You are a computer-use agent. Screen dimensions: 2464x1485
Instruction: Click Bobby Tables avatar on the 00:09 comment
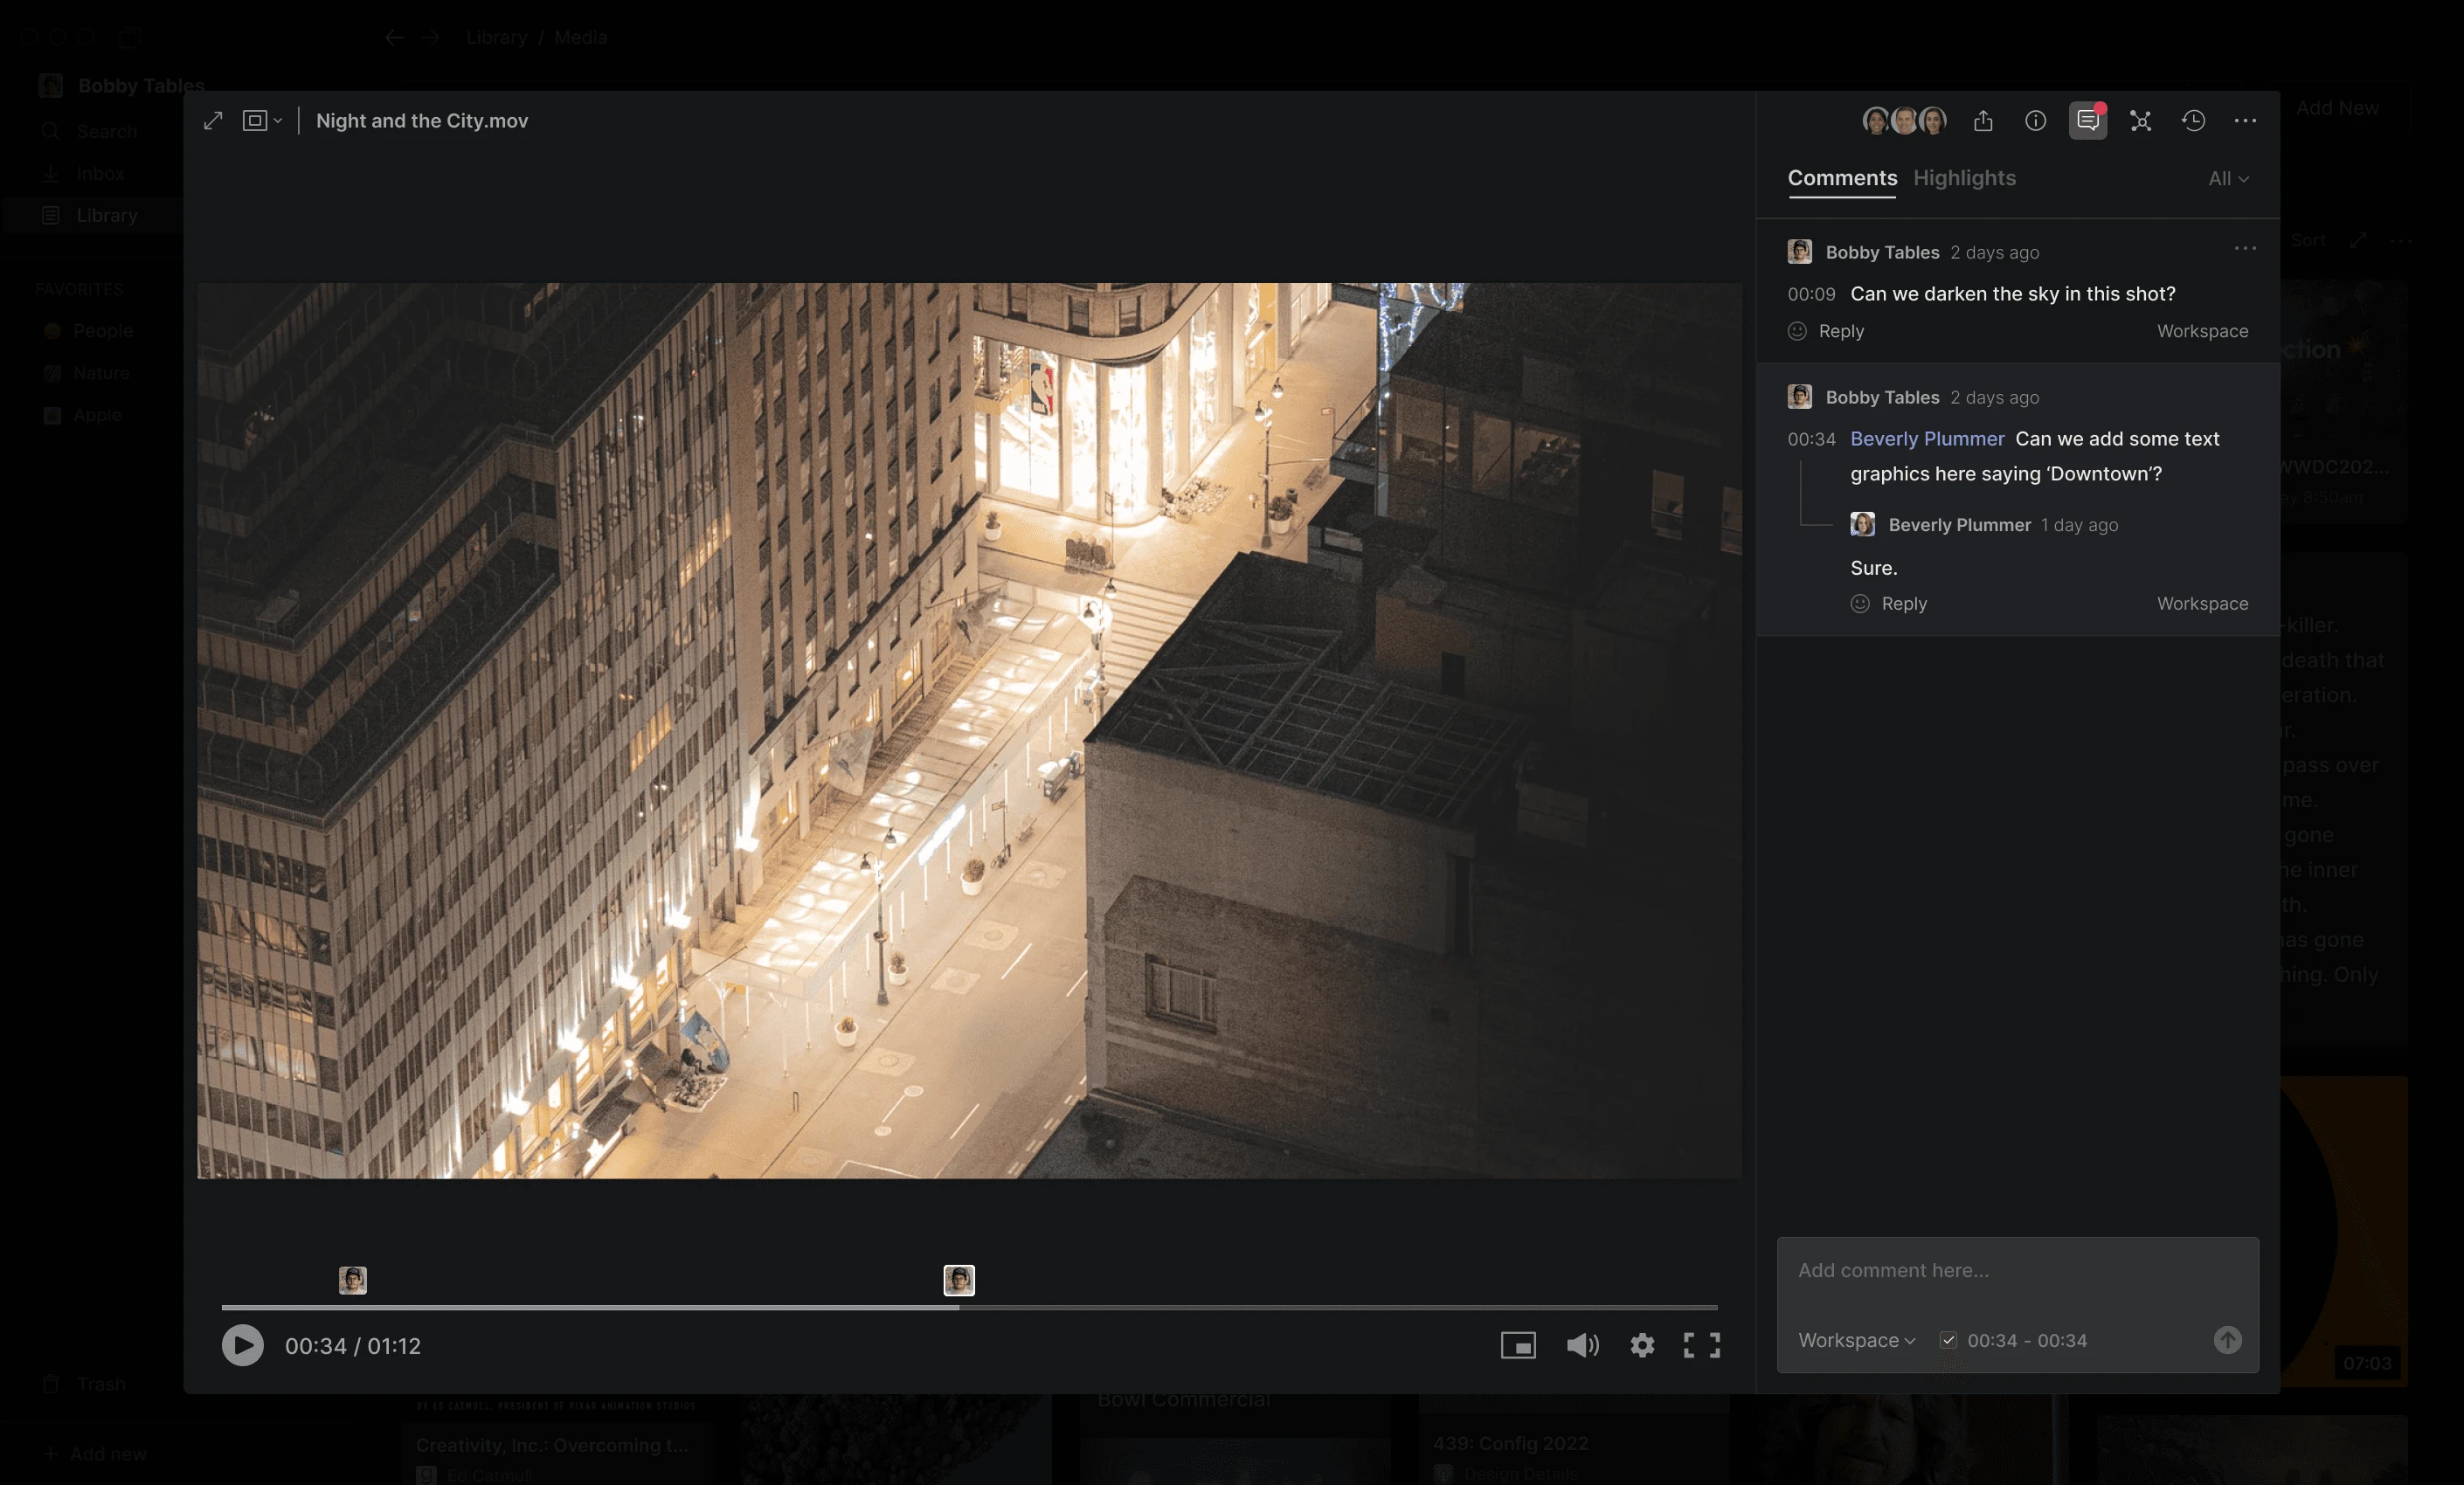[x=1799, y=252]
